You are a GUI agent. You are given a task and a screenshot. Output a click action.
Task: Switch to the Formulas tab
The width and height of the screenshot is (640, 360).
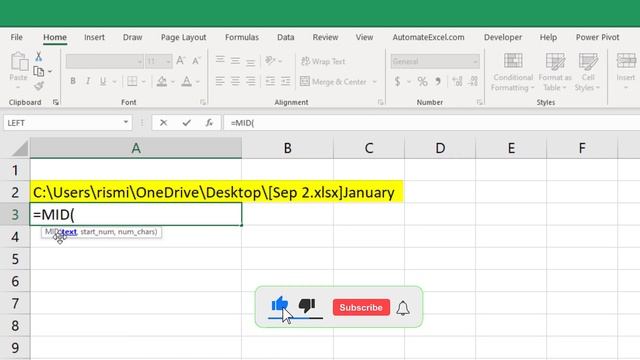(242, 37)
